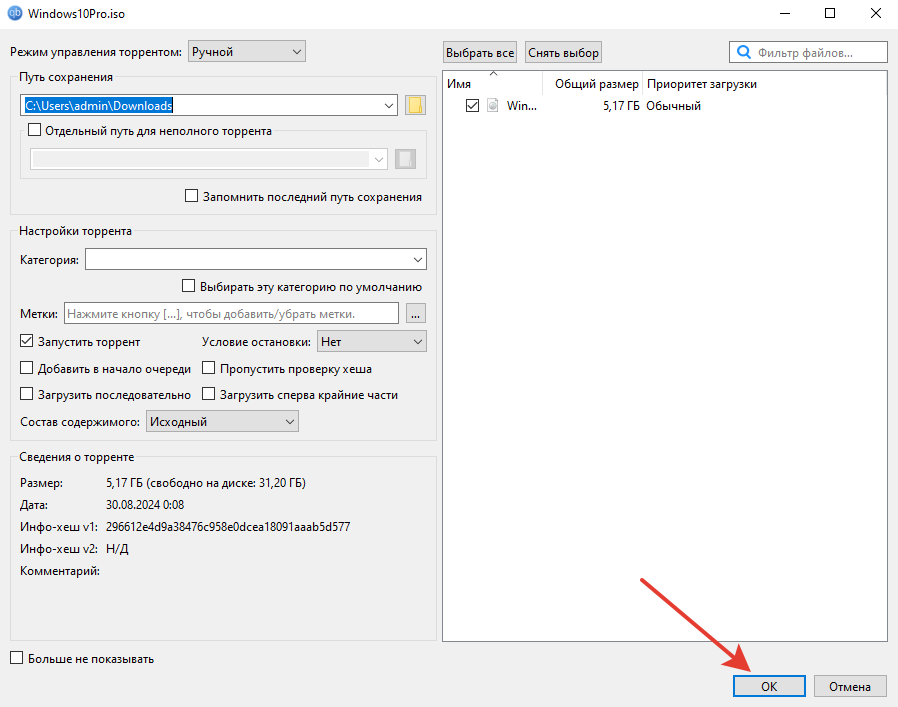Sort by the Имя column header
Image resolution: width=898 pixels, height=707 pixels.
coord(493,84)
